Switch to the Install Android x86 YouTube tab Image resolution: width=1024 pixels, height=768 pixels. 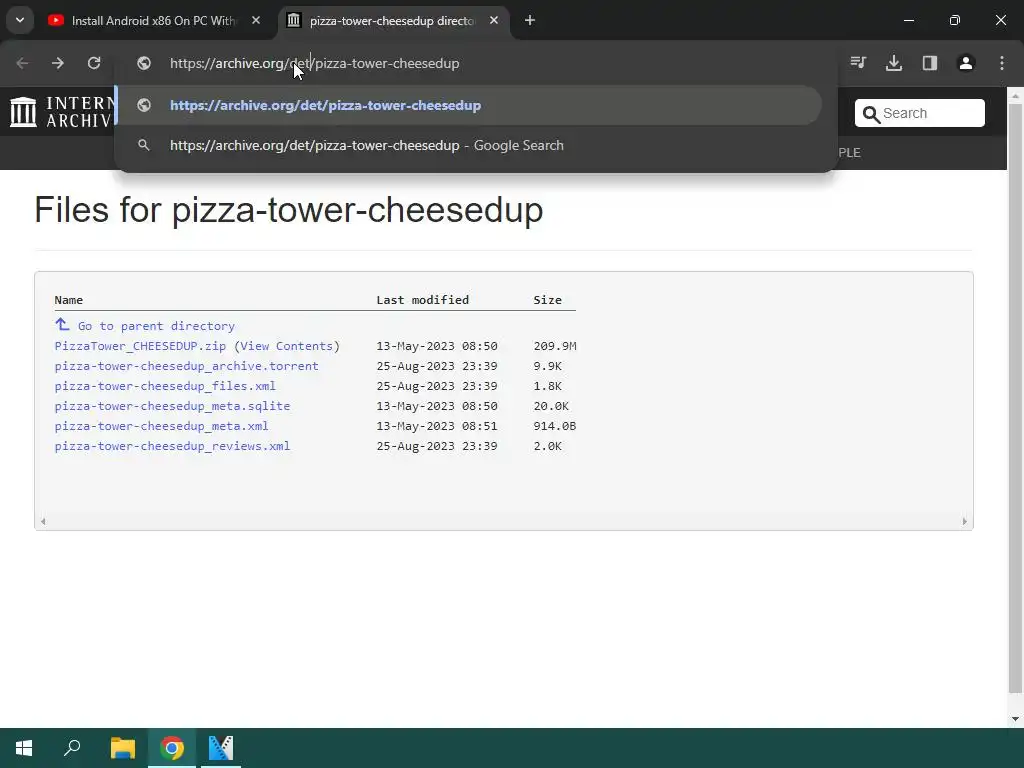[153, 21]
